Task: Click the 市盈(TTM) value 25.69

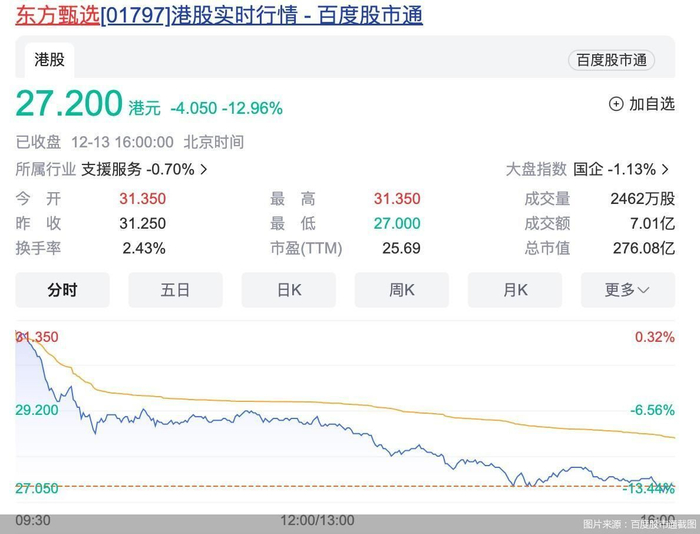Action: click(x=401, y=248)
